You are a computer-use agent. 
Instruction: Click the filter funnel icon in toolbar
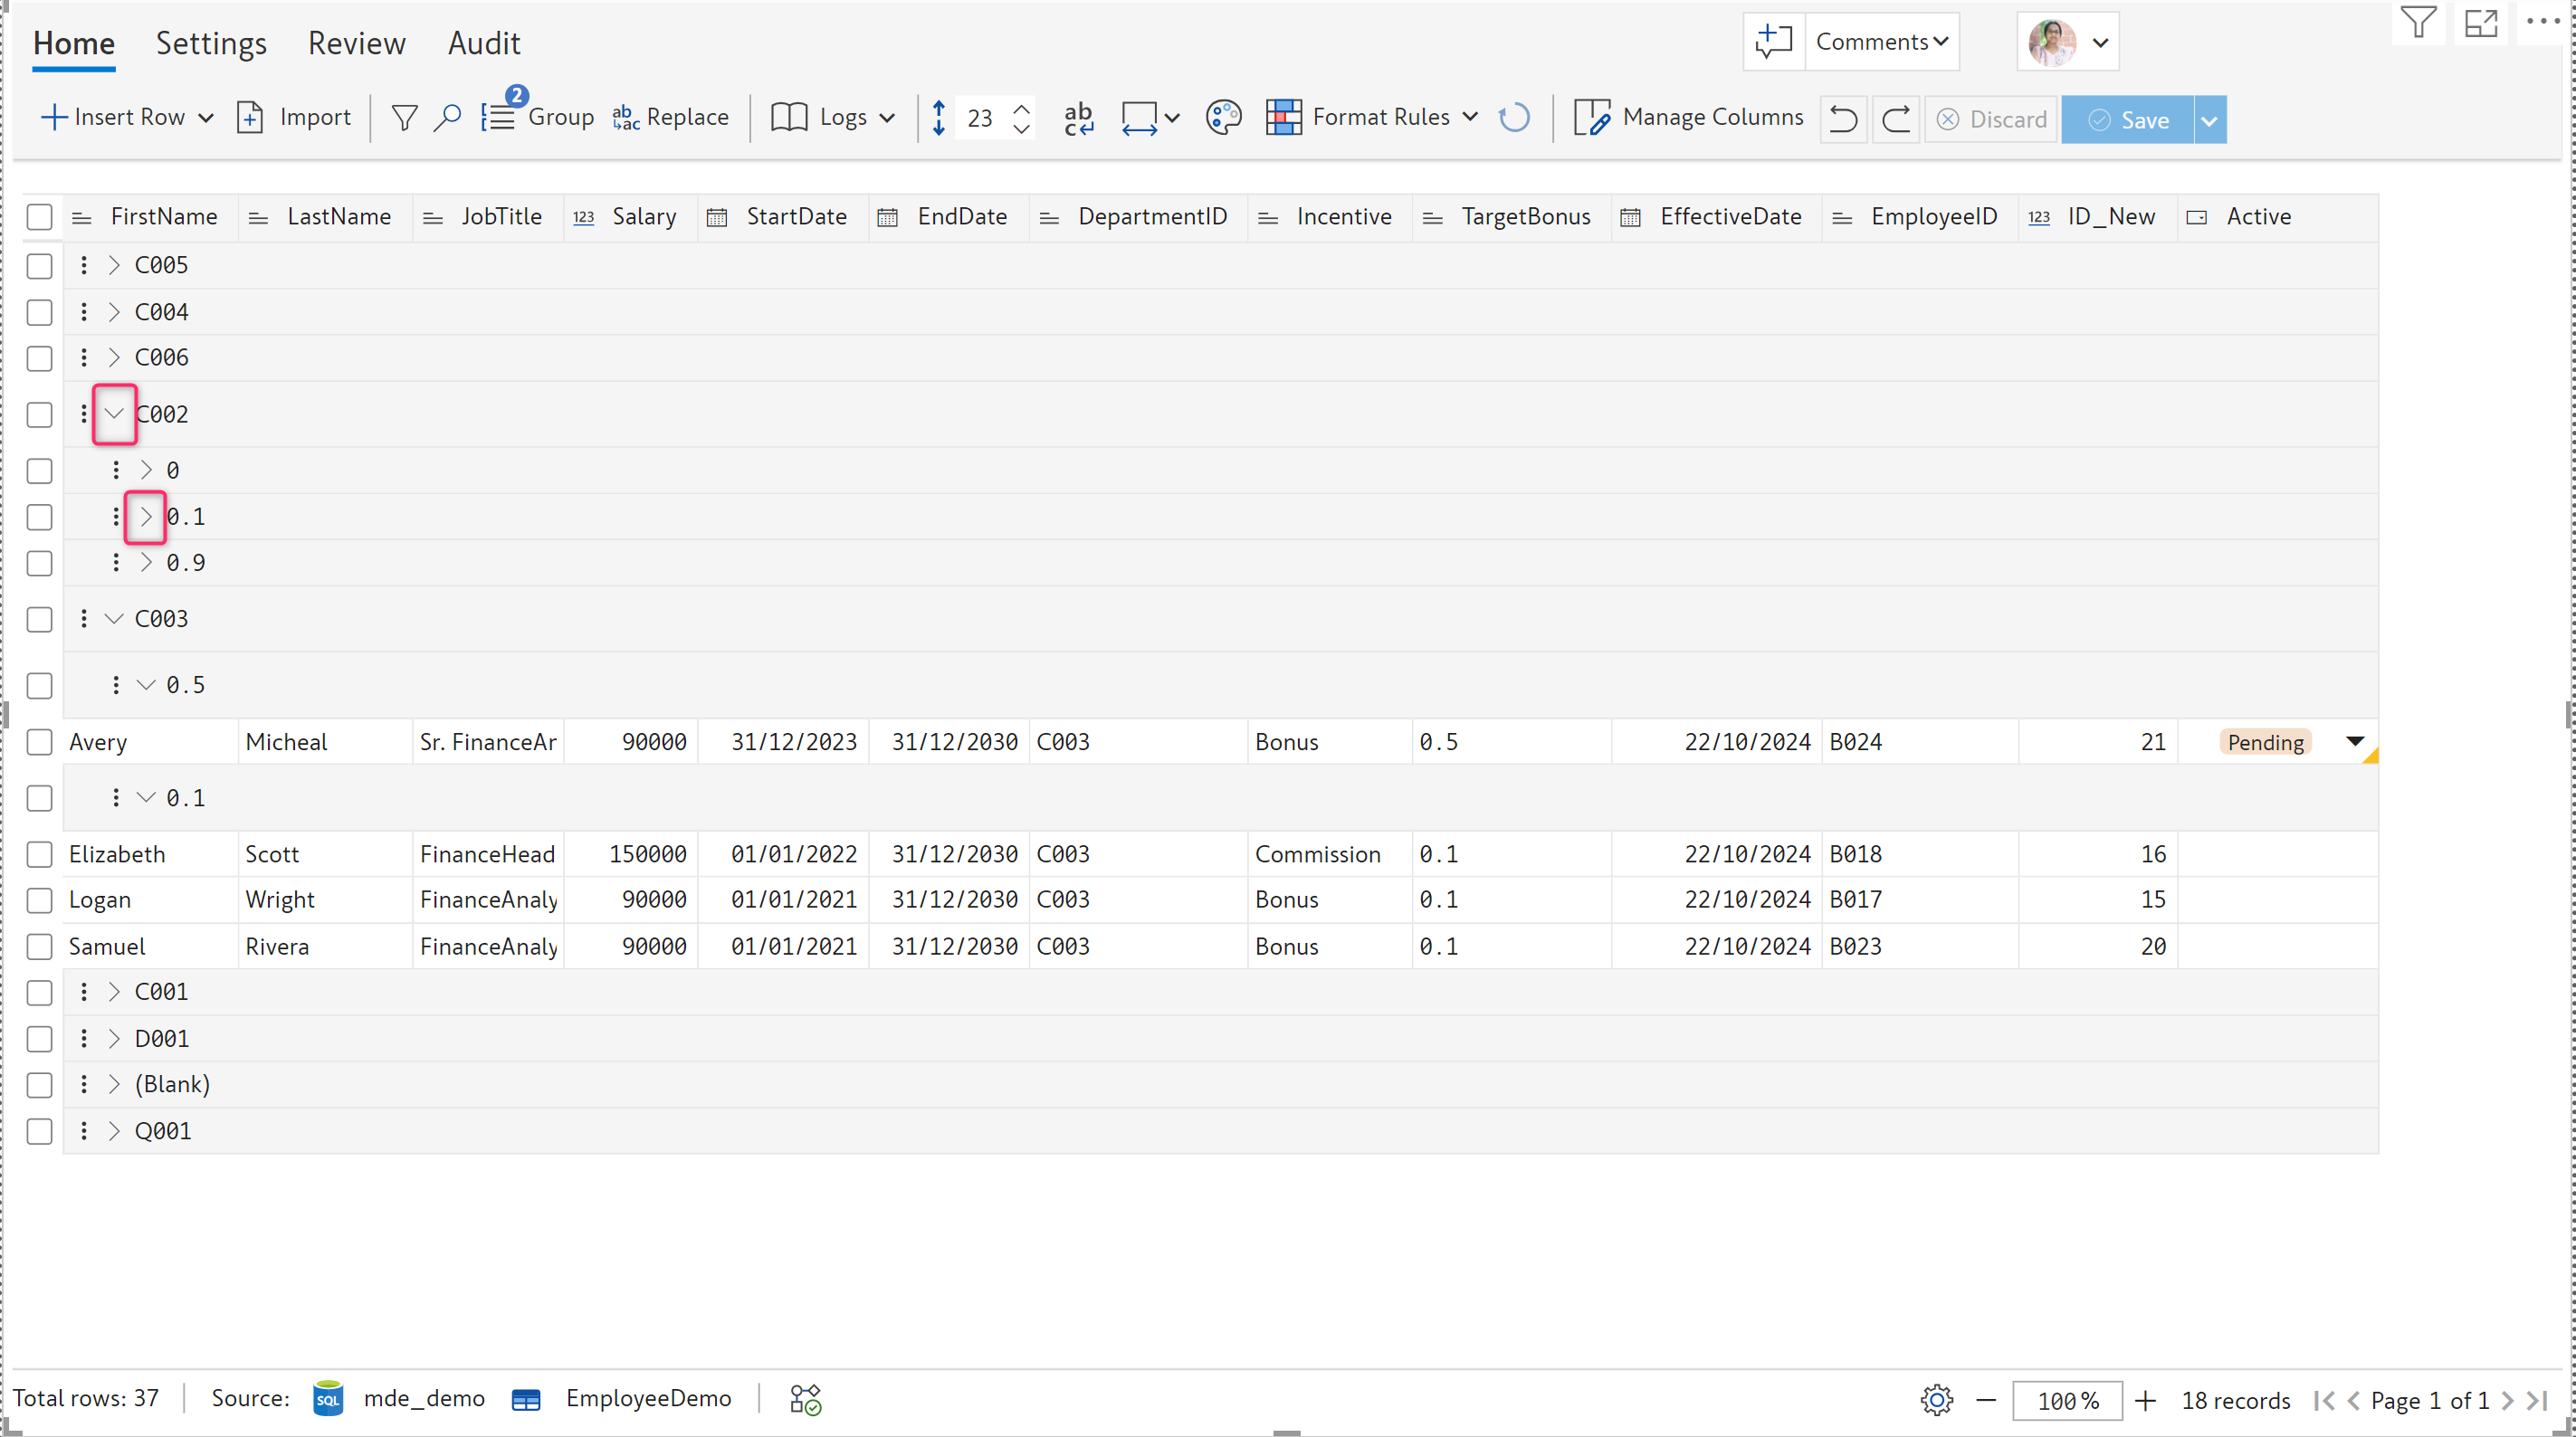pyautogui.click(x=404, y=118)
